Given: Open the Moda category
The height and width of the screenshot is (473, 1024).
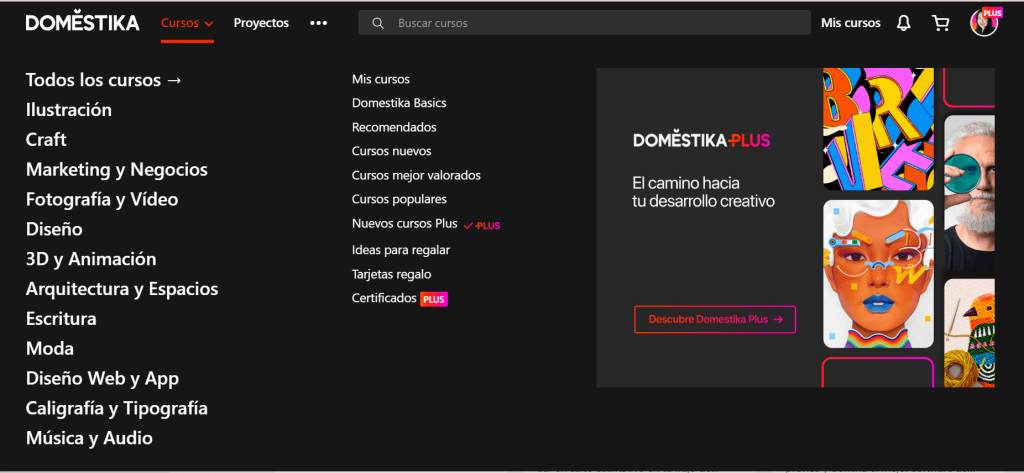Looking at the screenshot, I should (50, 349).
